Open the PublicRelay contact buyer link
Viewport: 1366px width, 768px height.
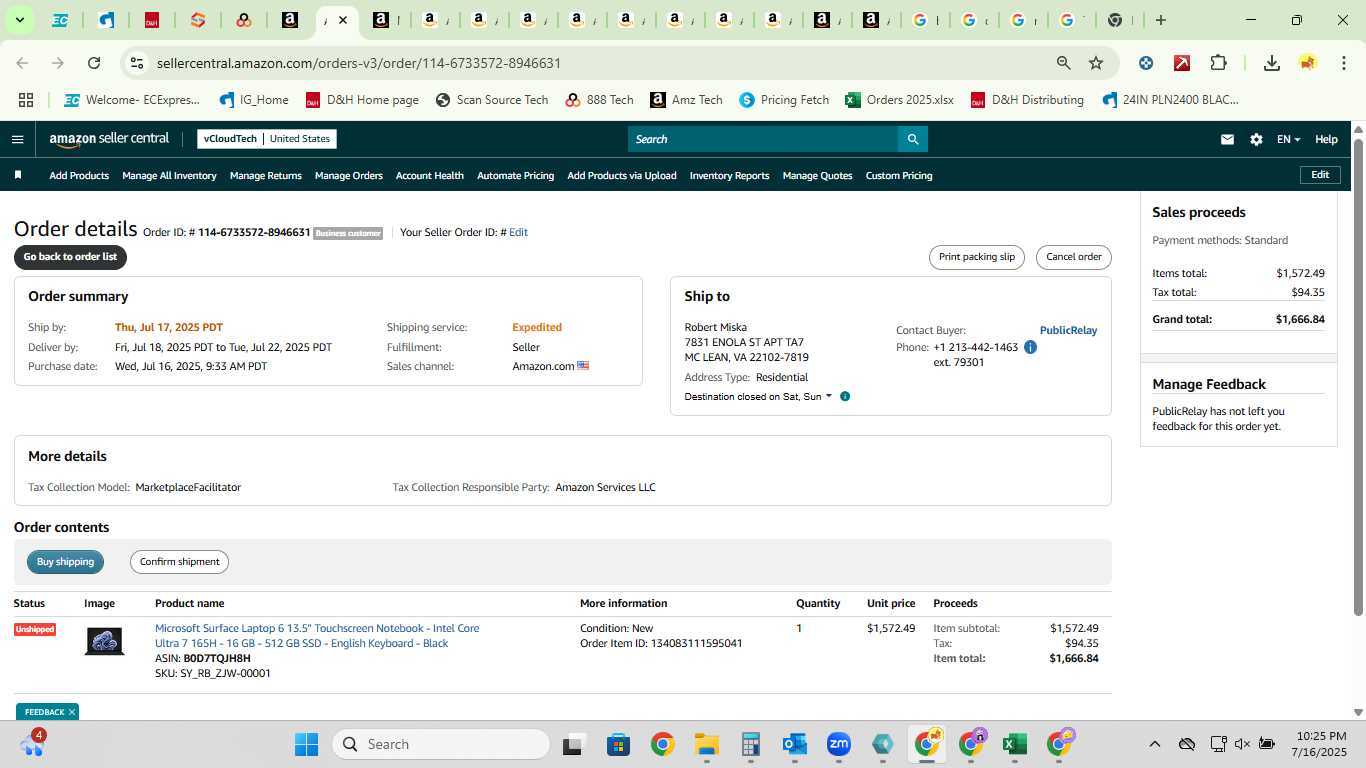click(1068, 330)
